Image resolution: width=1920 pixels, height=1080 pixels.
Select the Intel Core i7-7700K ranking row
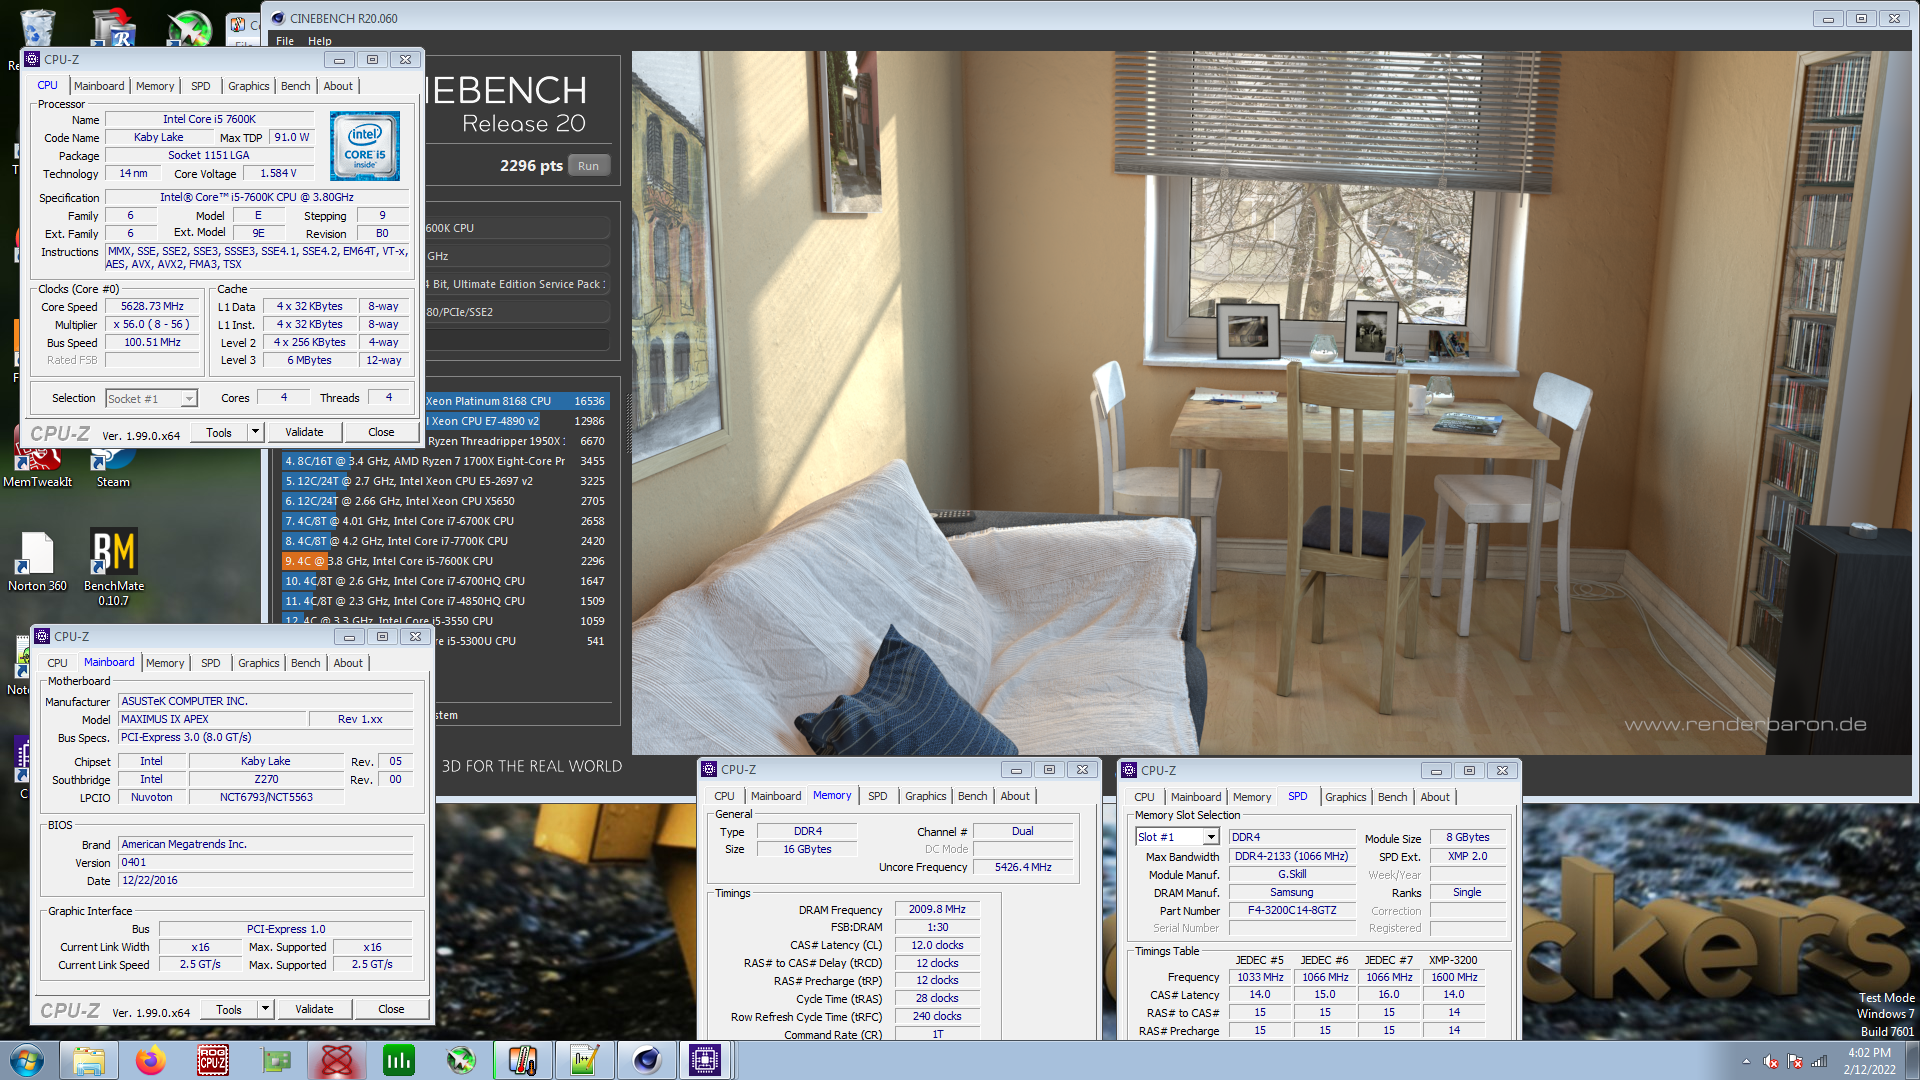pos(446,541)
